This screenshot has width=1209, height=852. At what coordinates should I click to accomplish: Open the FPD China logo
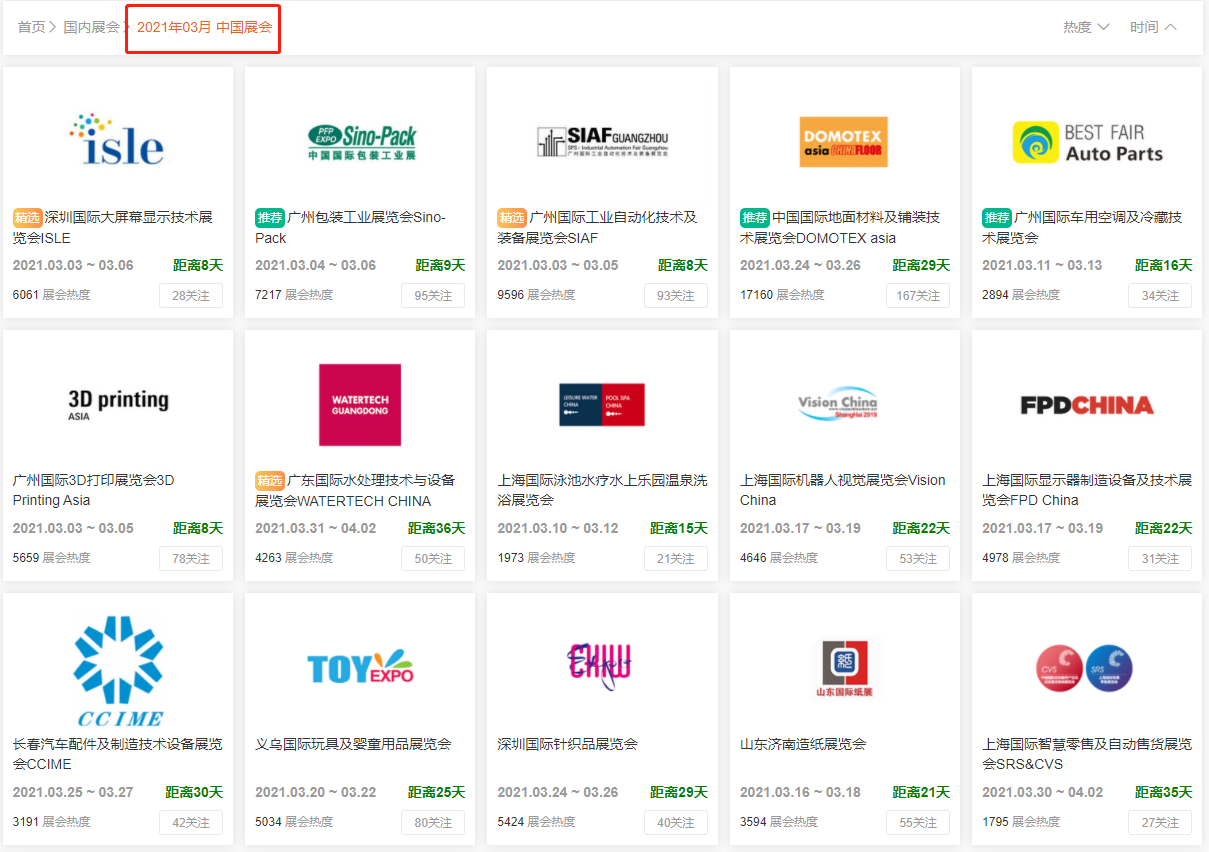(x=1087, y=405)
